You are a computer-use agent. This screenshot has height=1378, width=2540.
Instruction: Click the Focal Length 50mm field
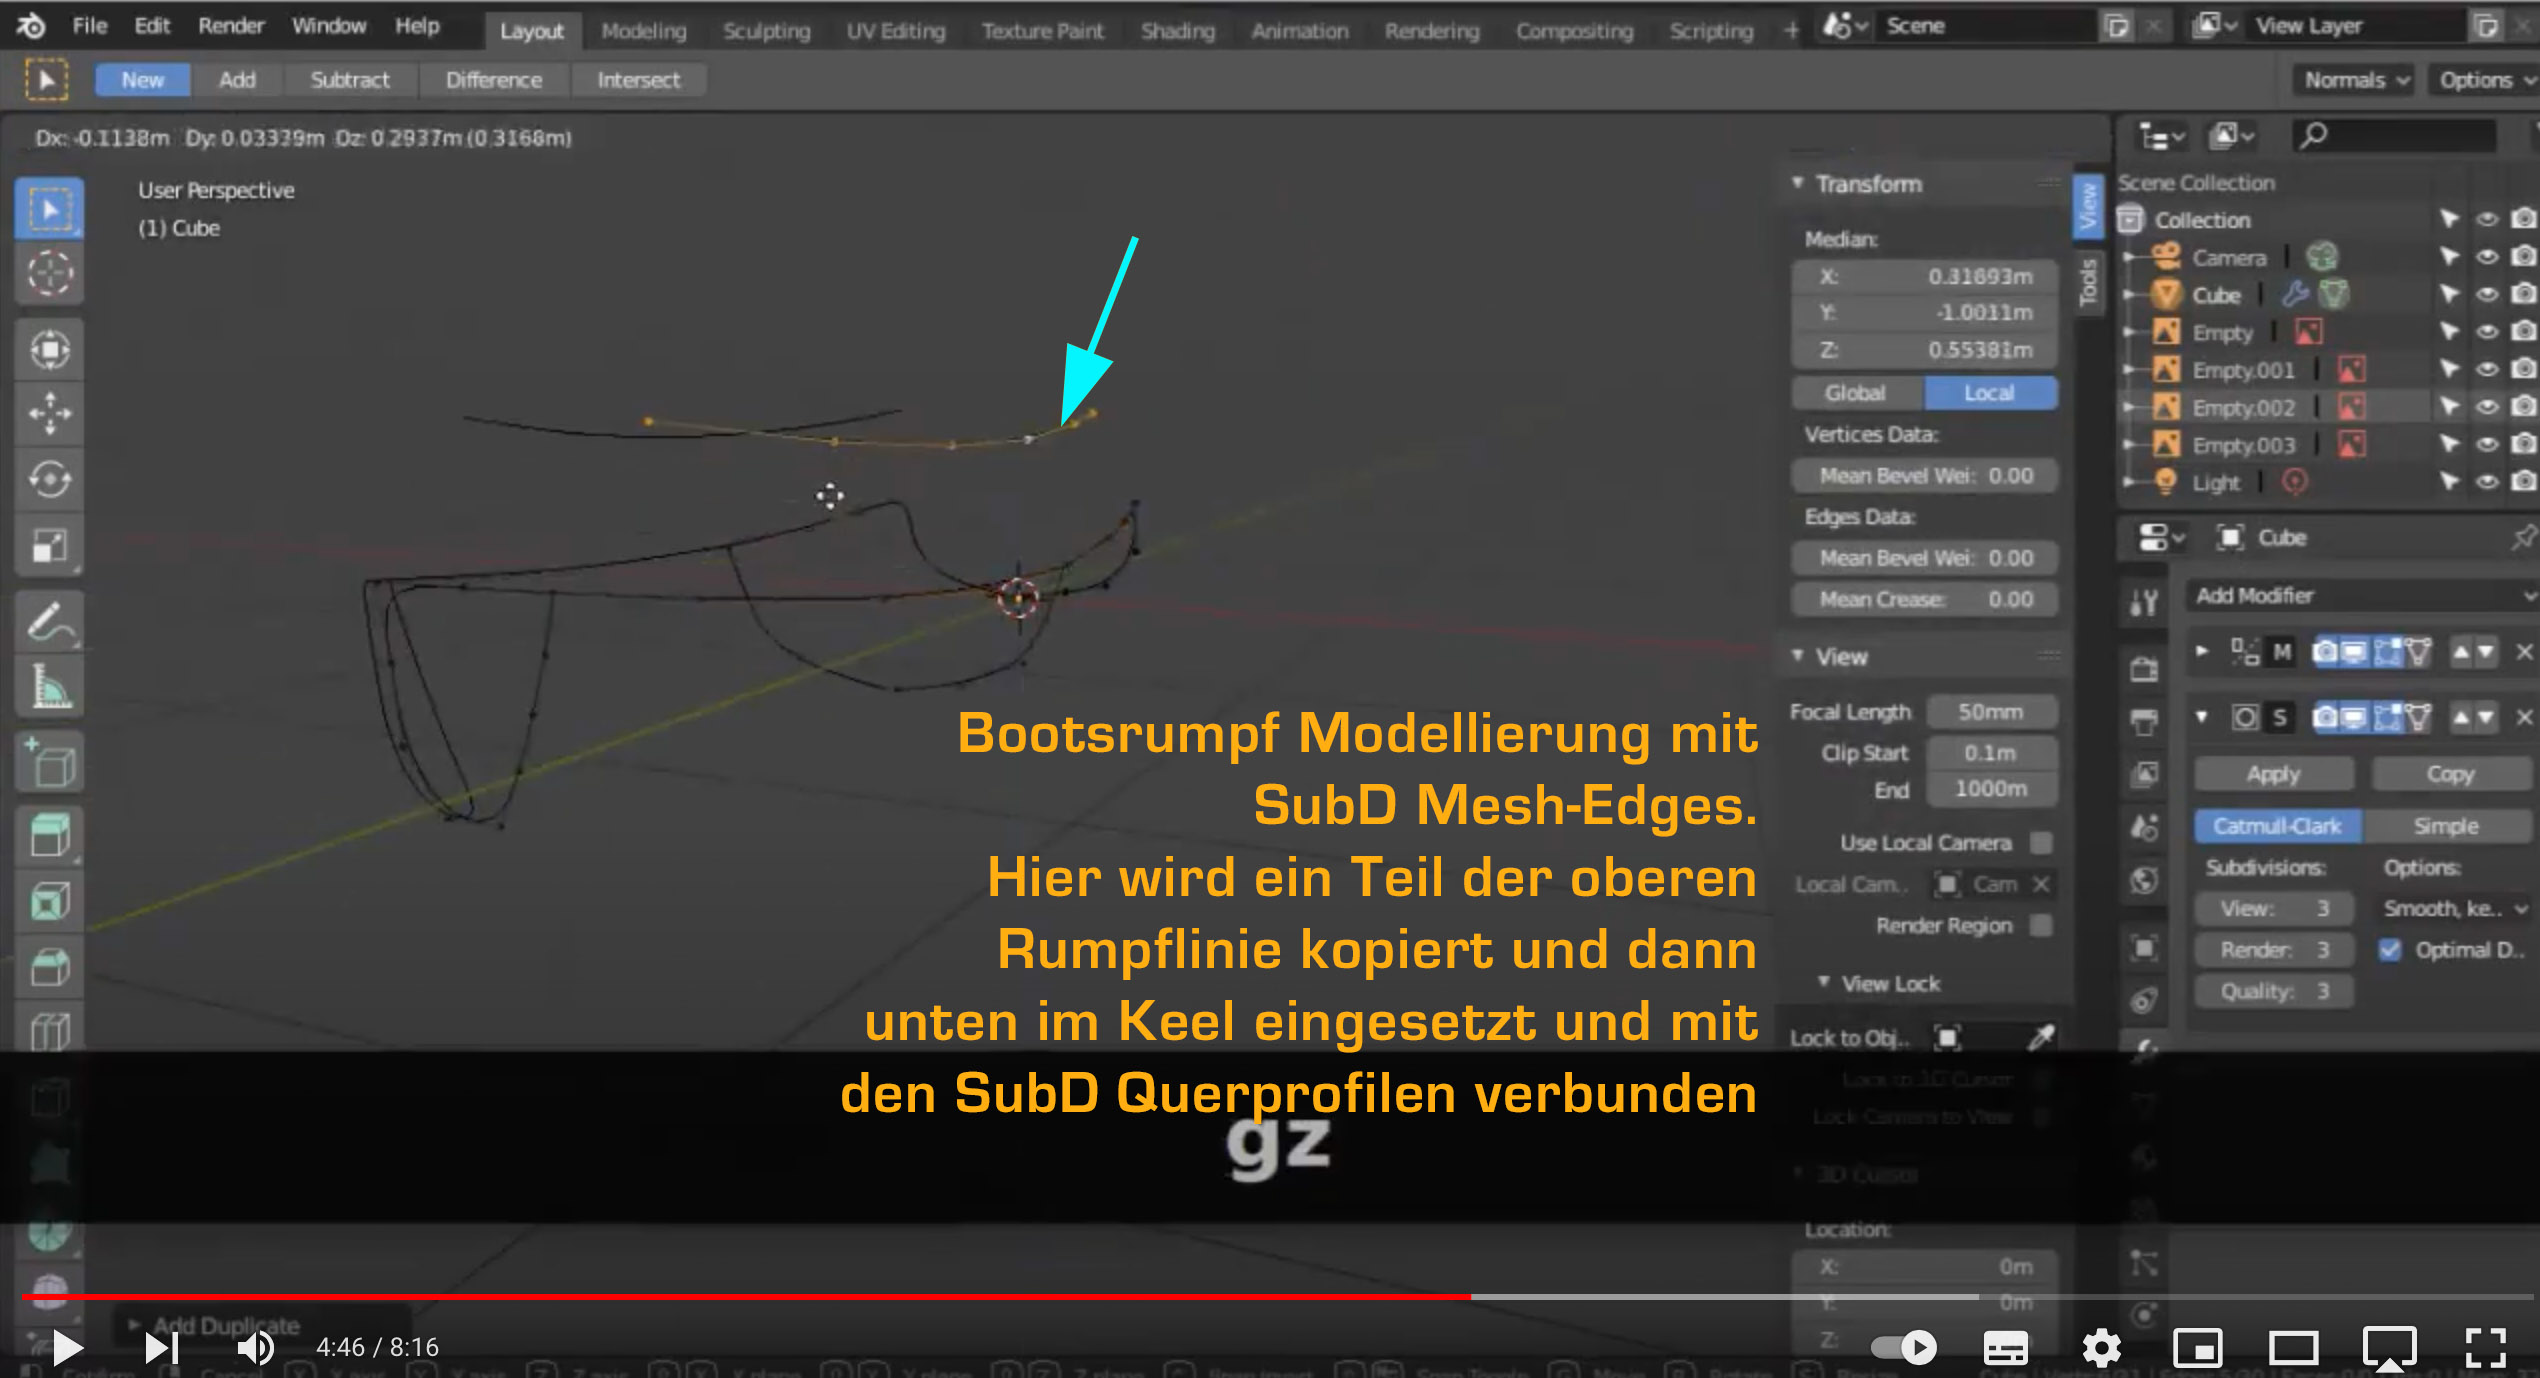click(x=1989, y=712)
